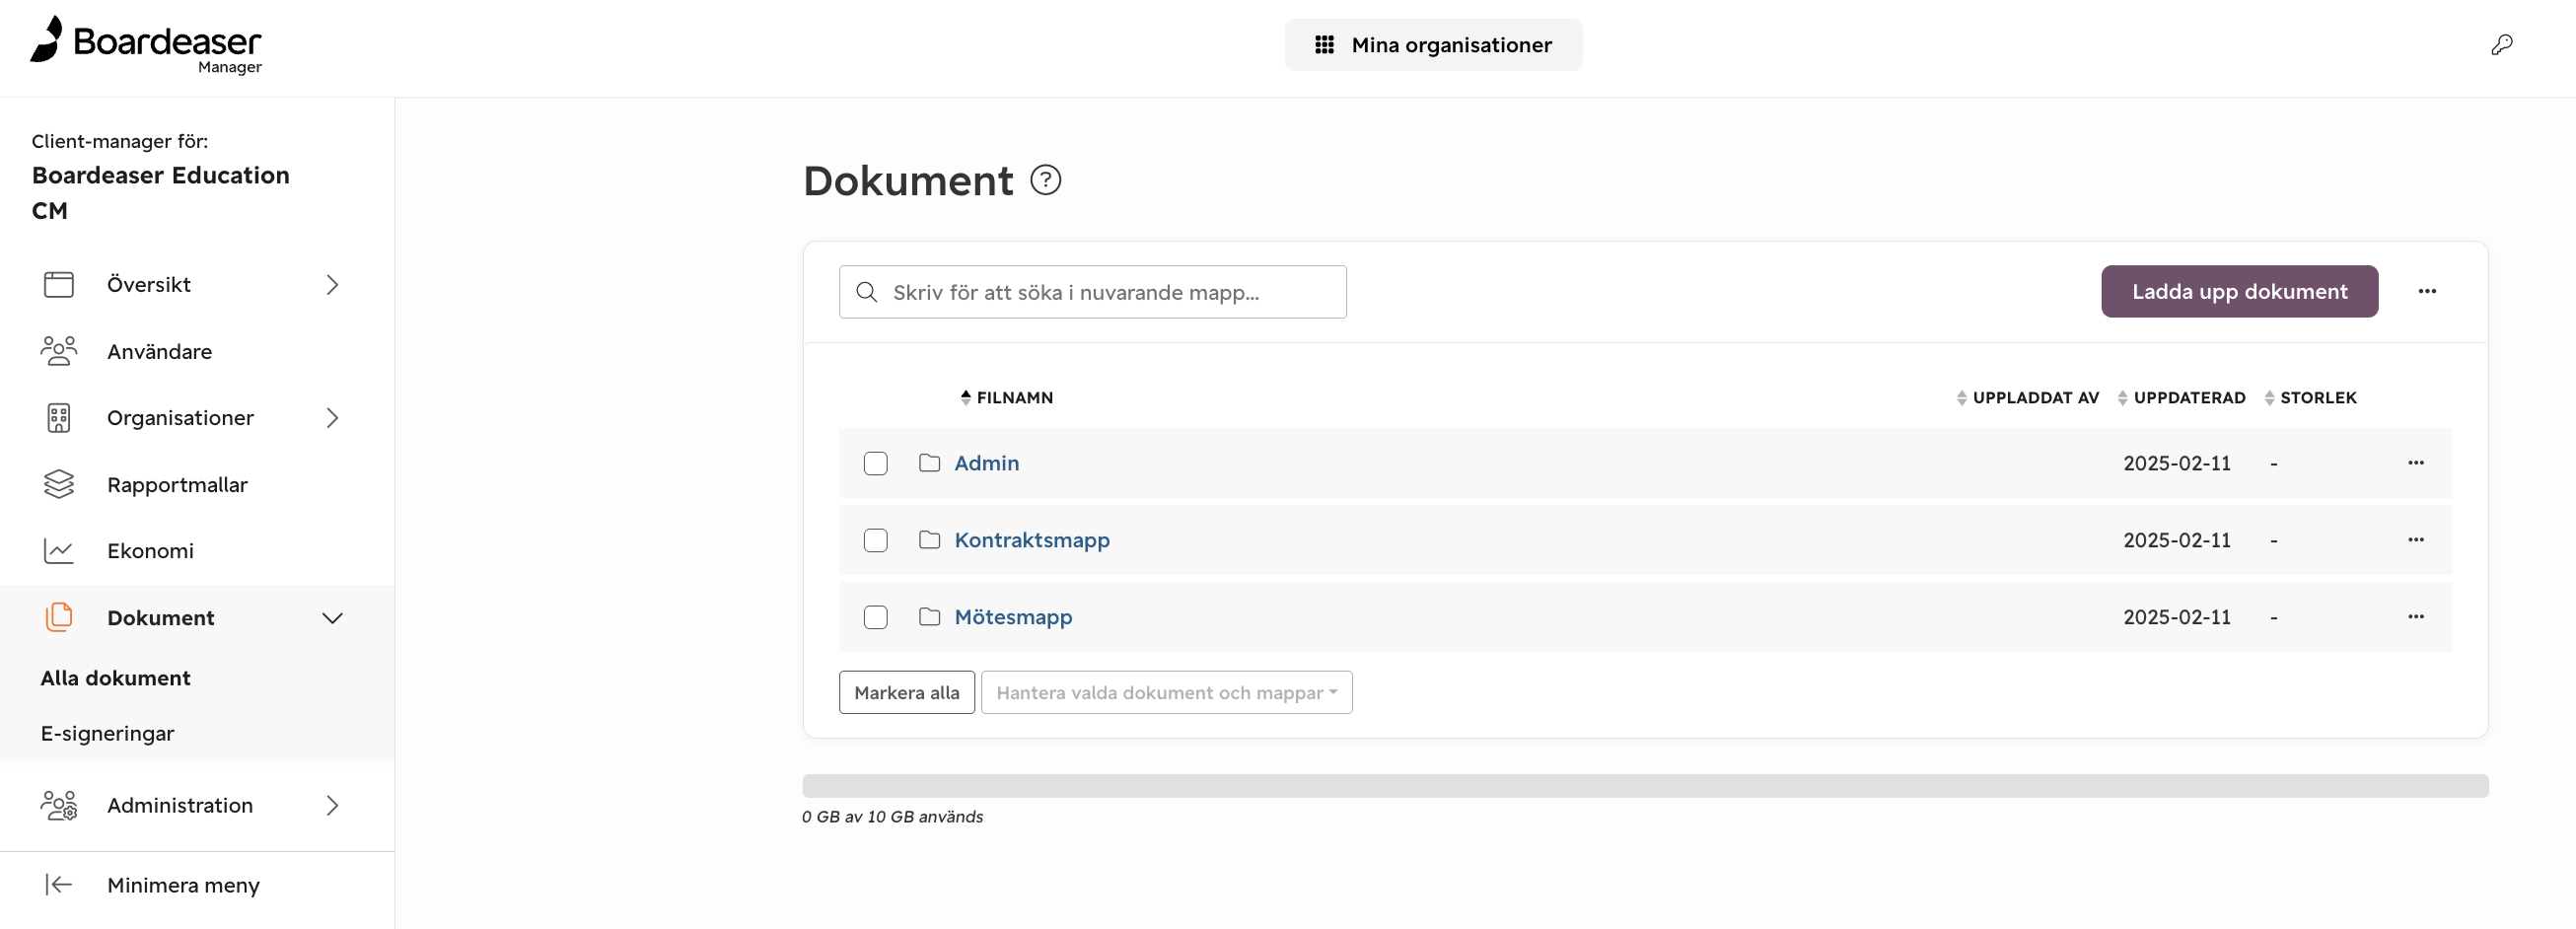Expand the Översikt chevron
Screen dimensions: 2576x929
click(x=333, y=285)
